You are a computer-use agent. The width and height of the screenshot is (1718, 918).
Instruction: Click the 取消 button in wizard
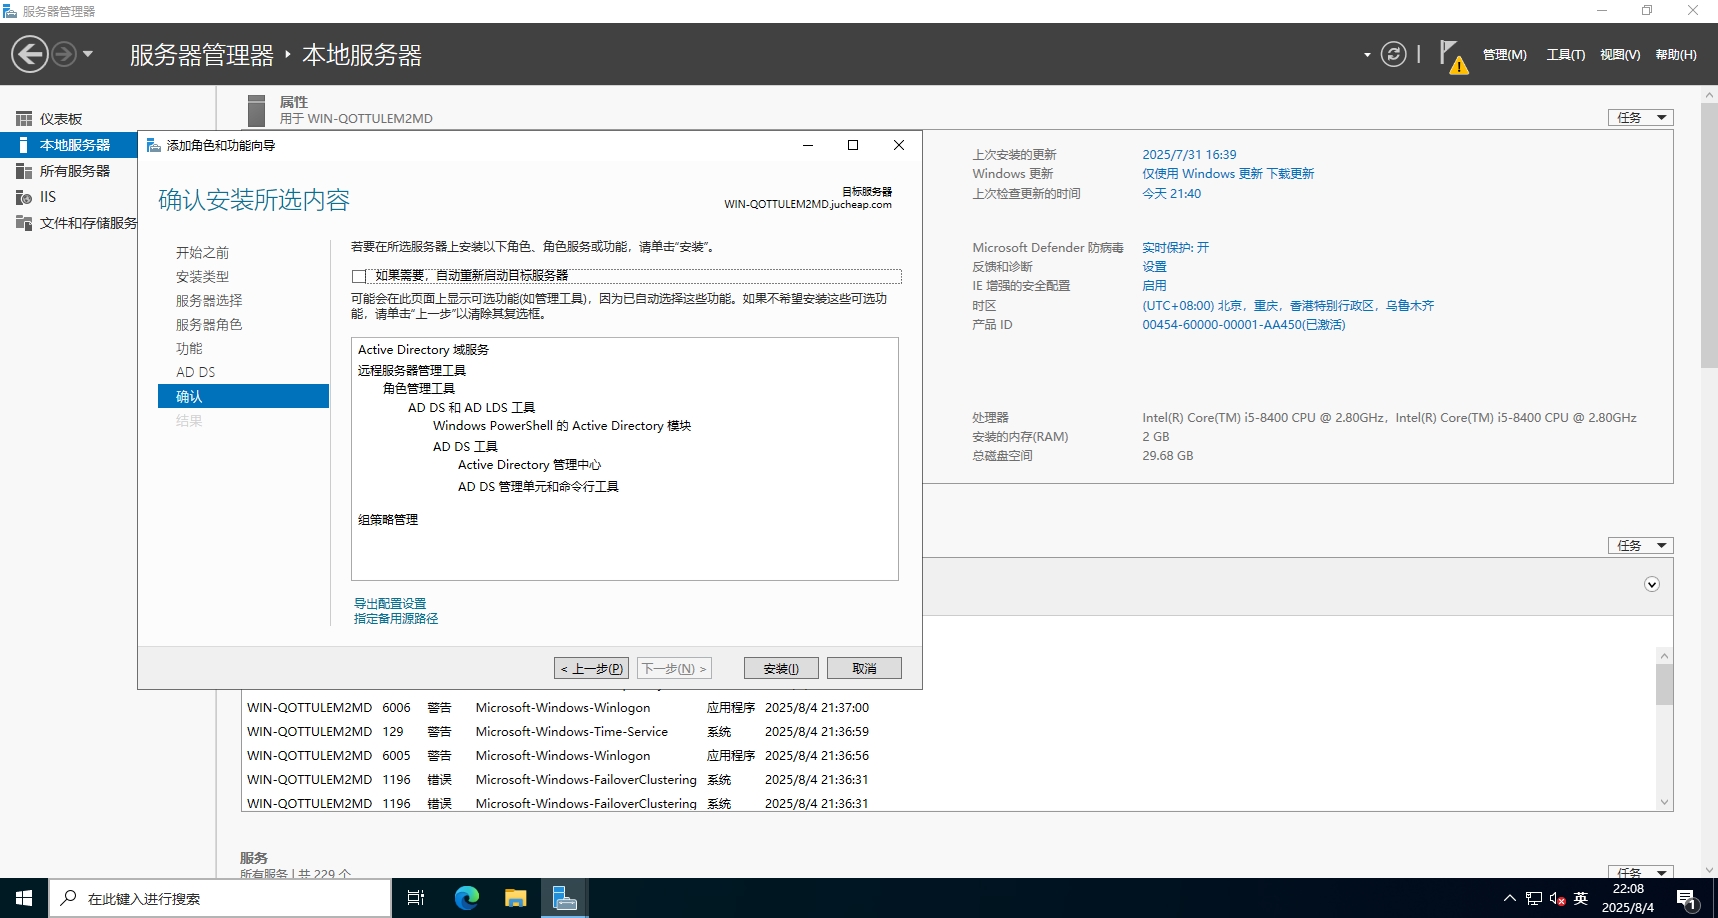click(864, 669)
